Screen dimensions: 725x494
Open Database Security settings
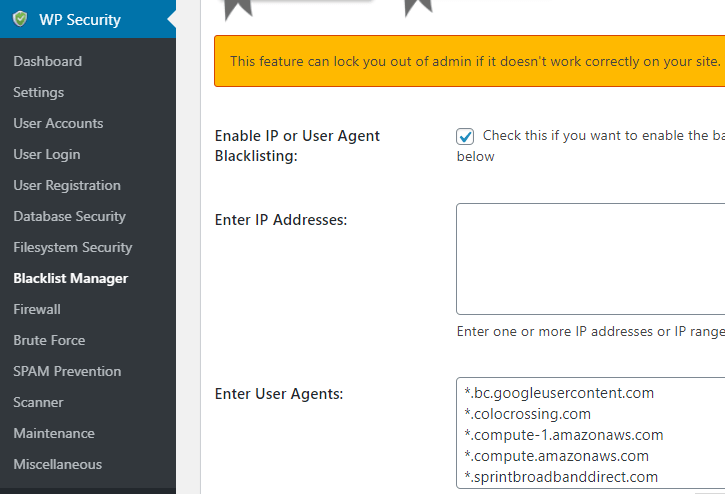tap(69, 216)
